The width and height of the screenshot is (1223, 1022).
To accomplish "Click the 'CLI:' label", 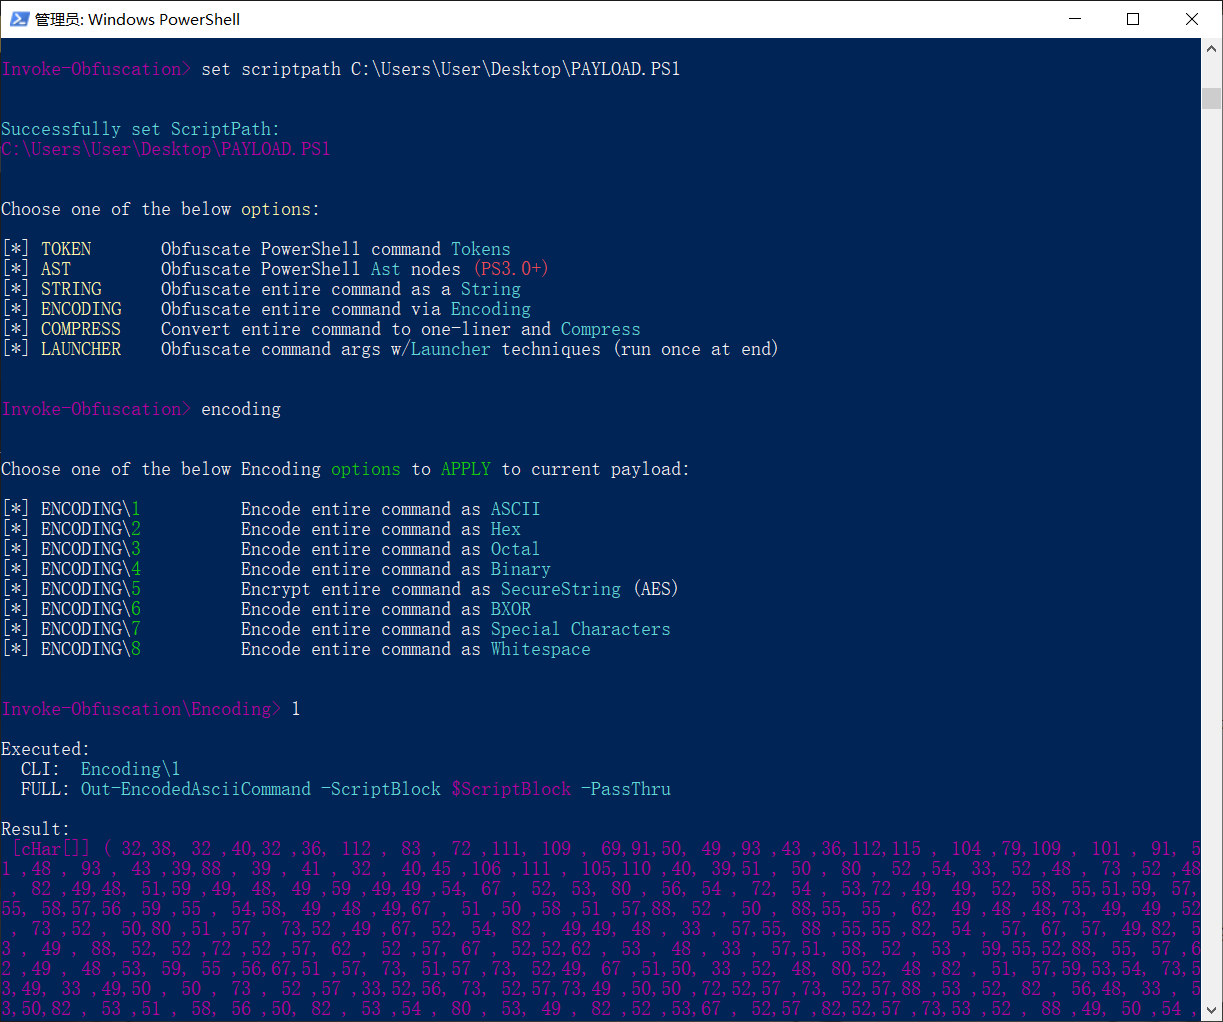I will [41, 769].
